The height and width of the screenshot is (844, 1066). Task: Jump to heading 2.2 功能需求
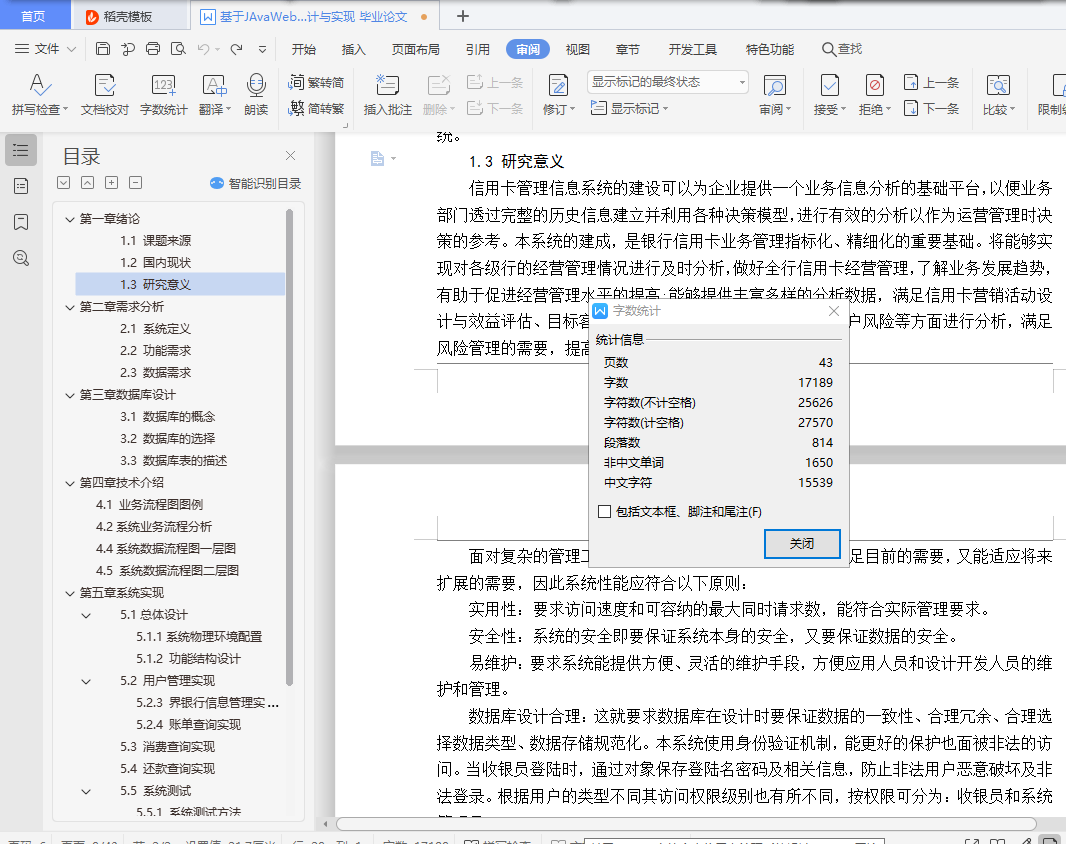[156, 351]
